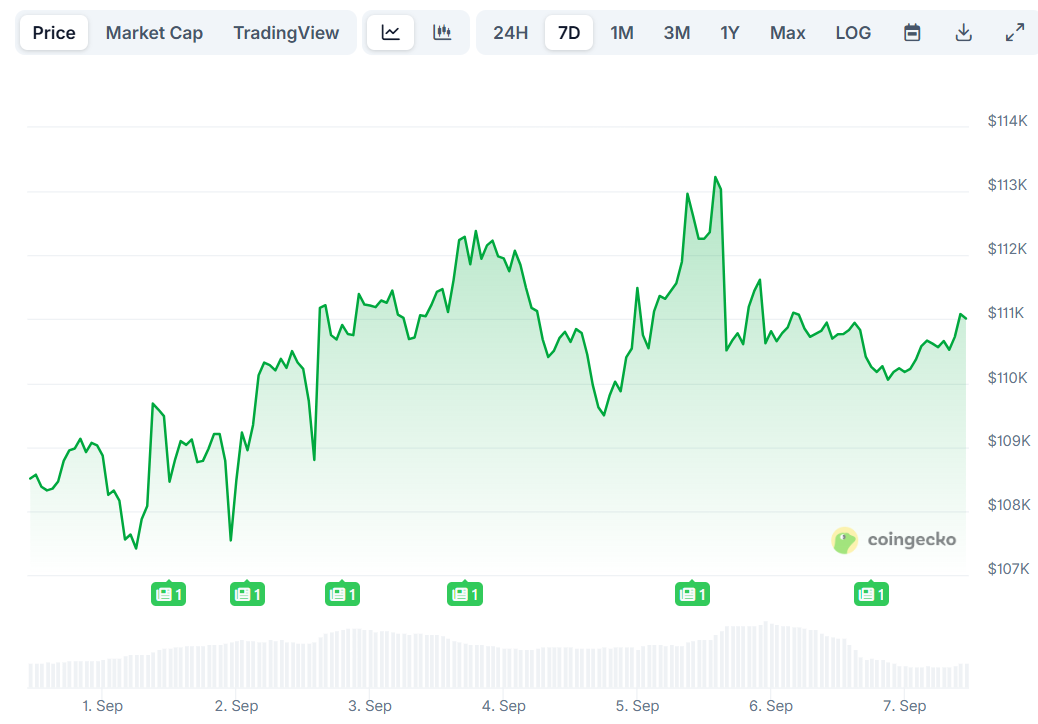Open news marker near 1. Sep

tap(168, 594)
